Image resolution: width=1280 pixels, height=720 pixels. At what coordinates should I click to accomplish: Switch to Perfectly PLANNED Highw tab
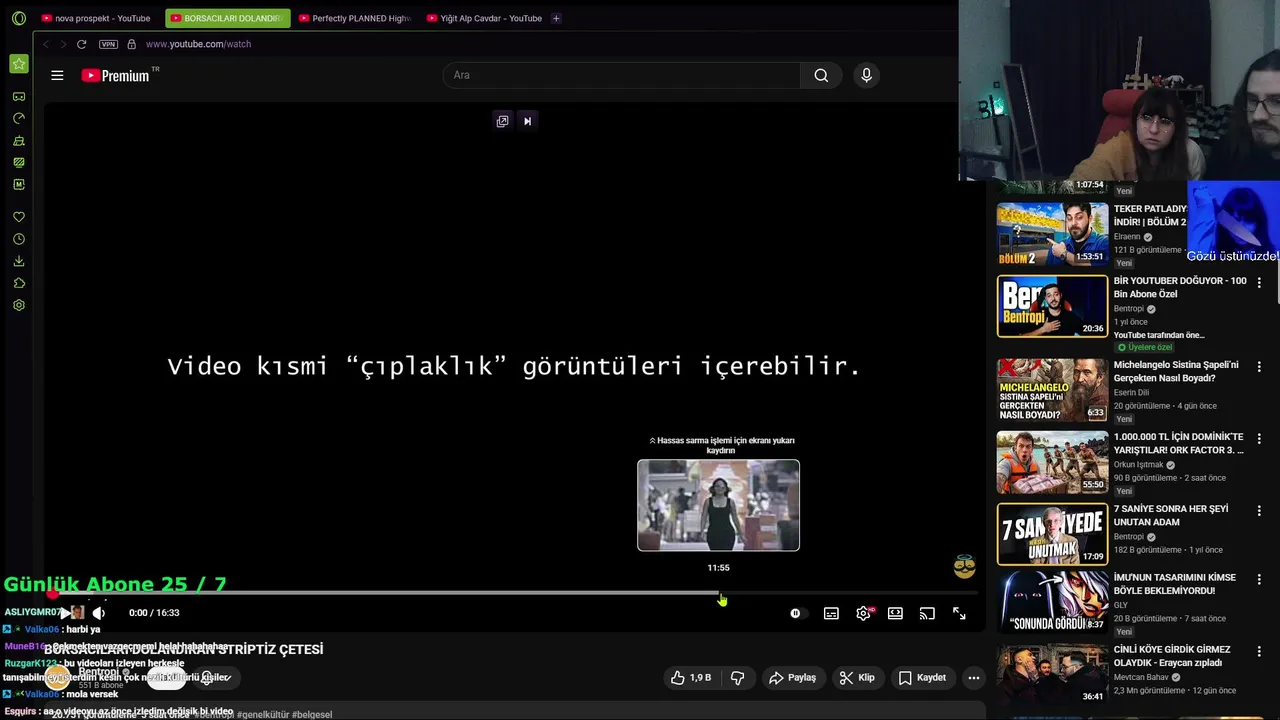pos(355,18)
